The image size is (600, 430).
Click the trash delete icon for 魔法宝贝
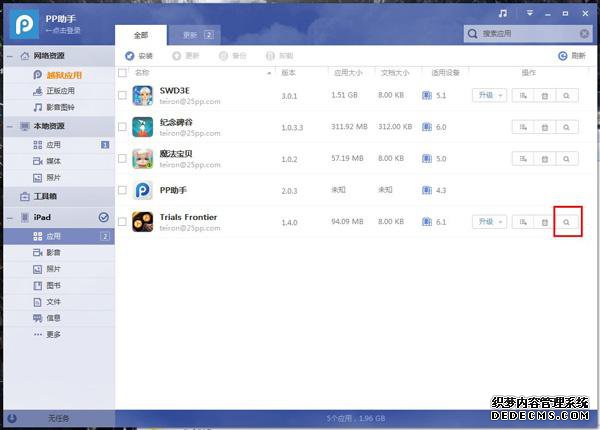(x=545, y=159)
